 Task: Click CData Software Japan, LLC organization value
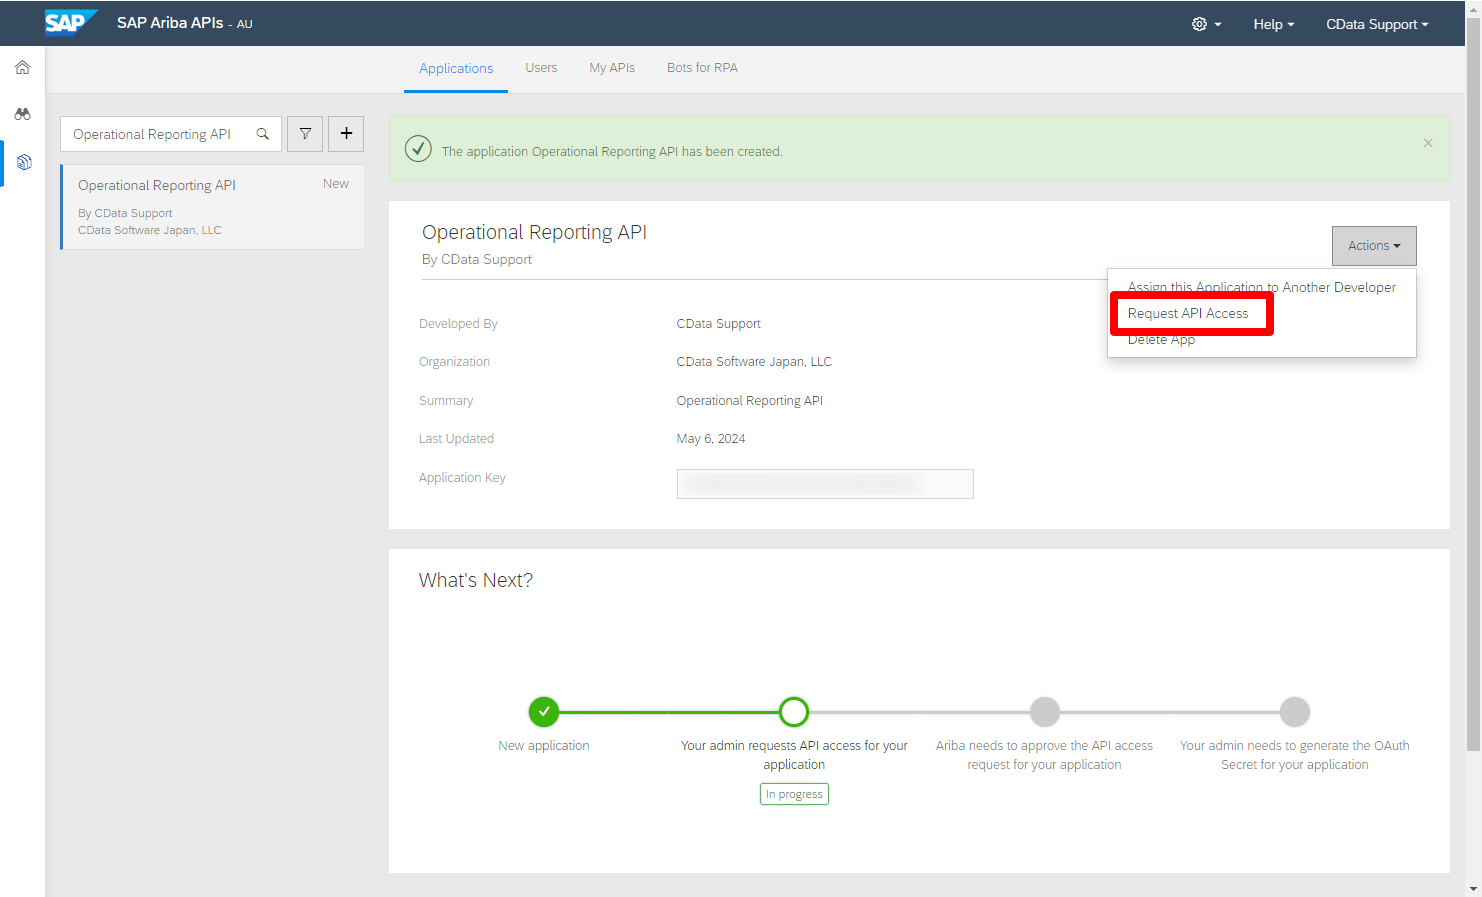coord(754,362)
